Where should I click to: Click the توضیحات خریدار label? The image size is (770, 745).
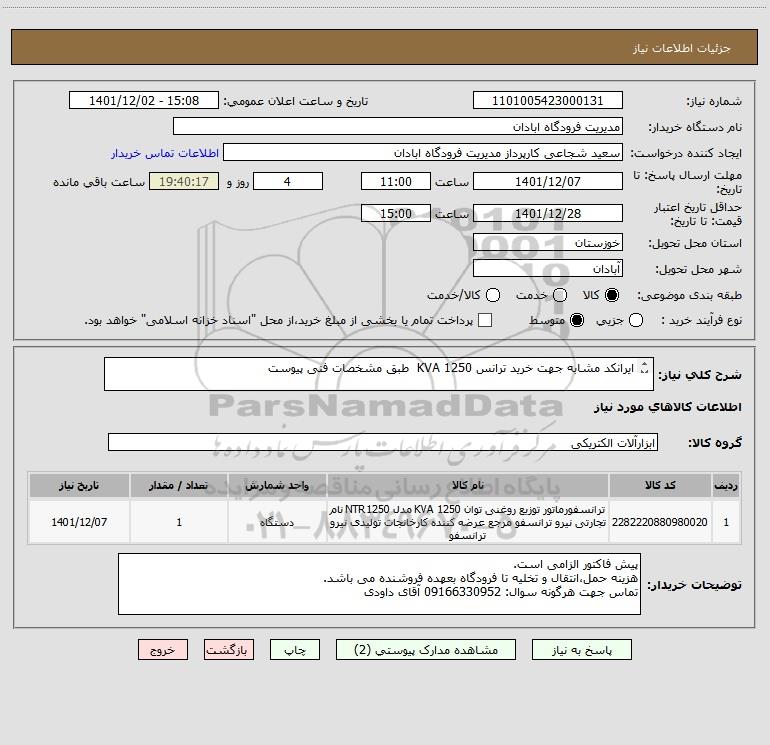click(694, 585)
